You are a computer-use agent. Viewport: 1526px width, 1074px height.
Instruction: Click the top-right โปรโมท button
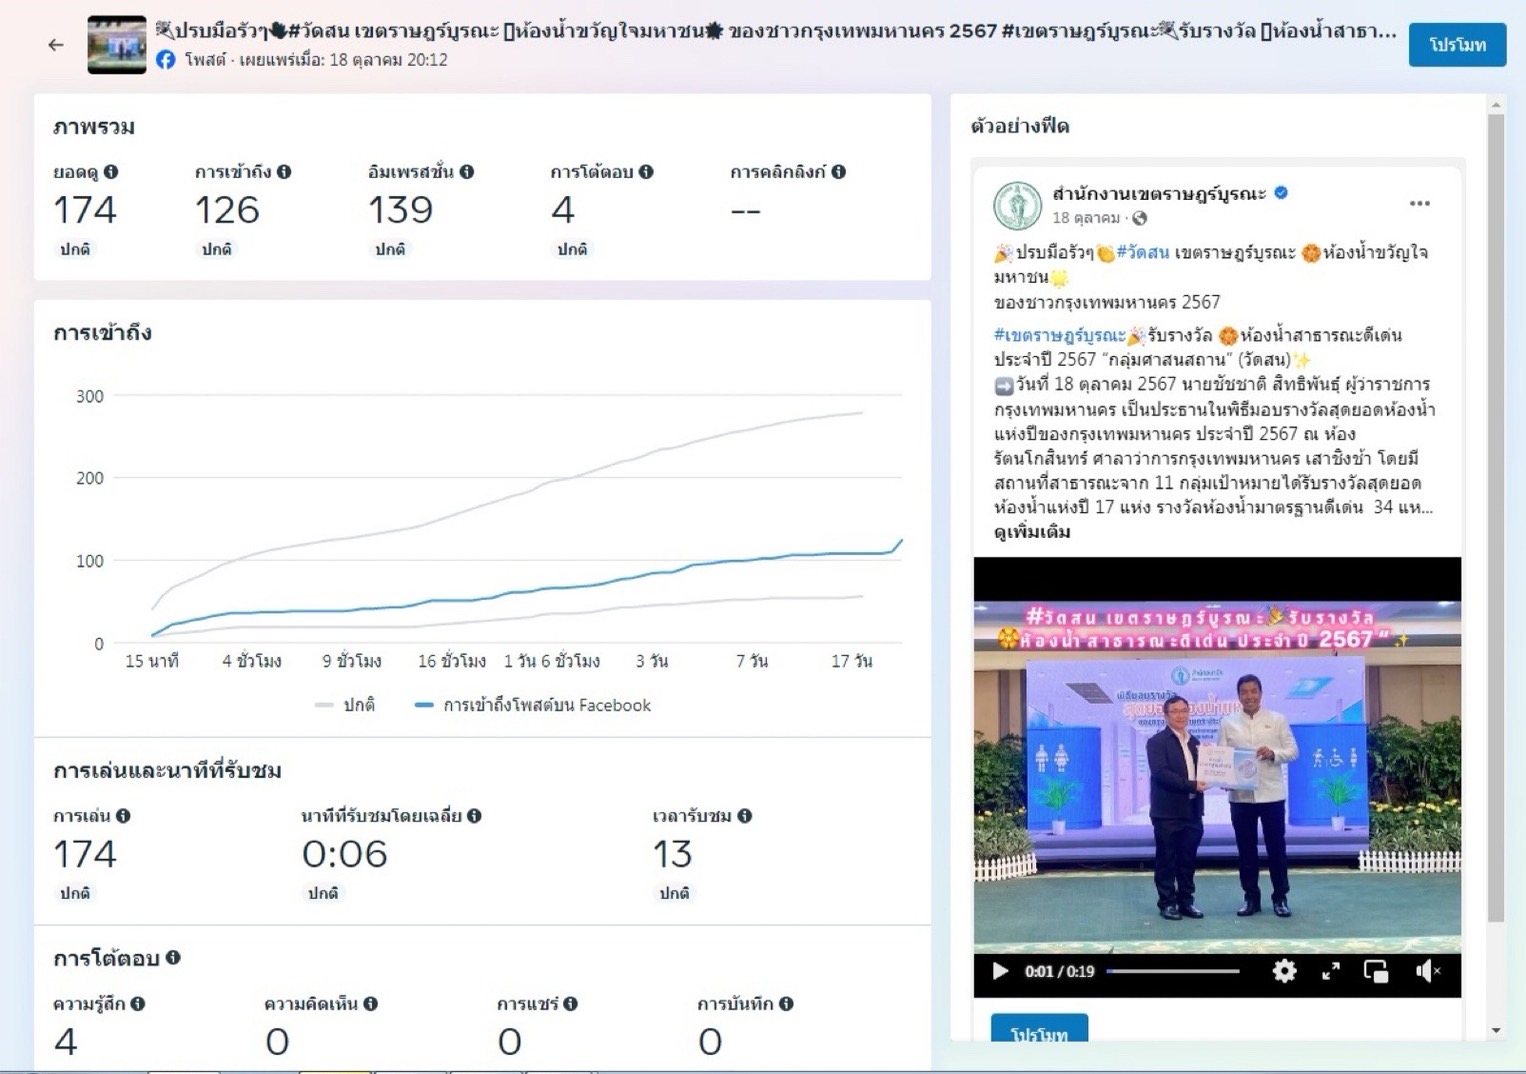pyautogui.click(x=1457, y=45)
